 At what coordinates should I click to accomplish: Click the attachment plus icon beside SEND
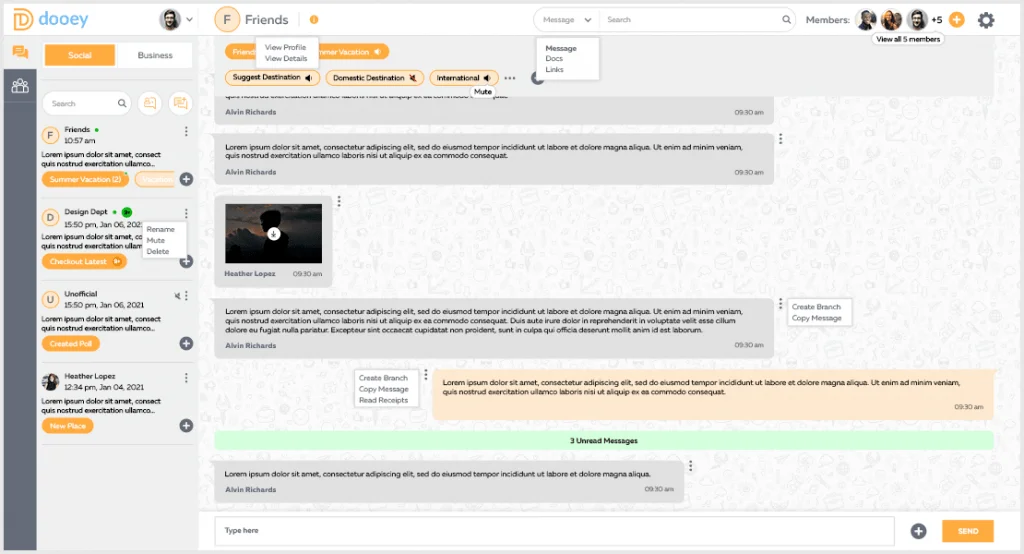tap(918, 531)
